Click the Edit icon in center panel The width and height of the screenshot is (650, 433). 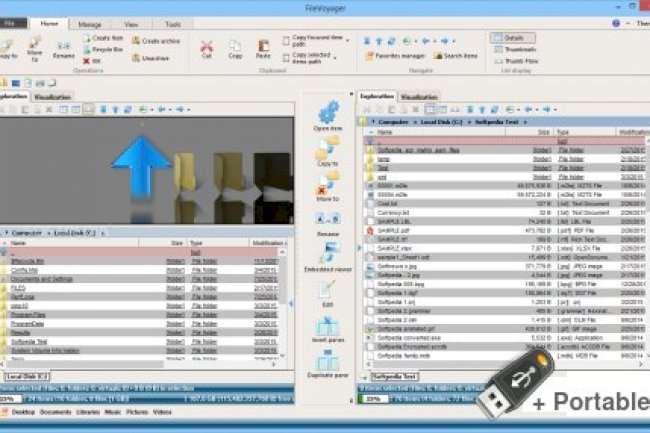tap(328, 291)
